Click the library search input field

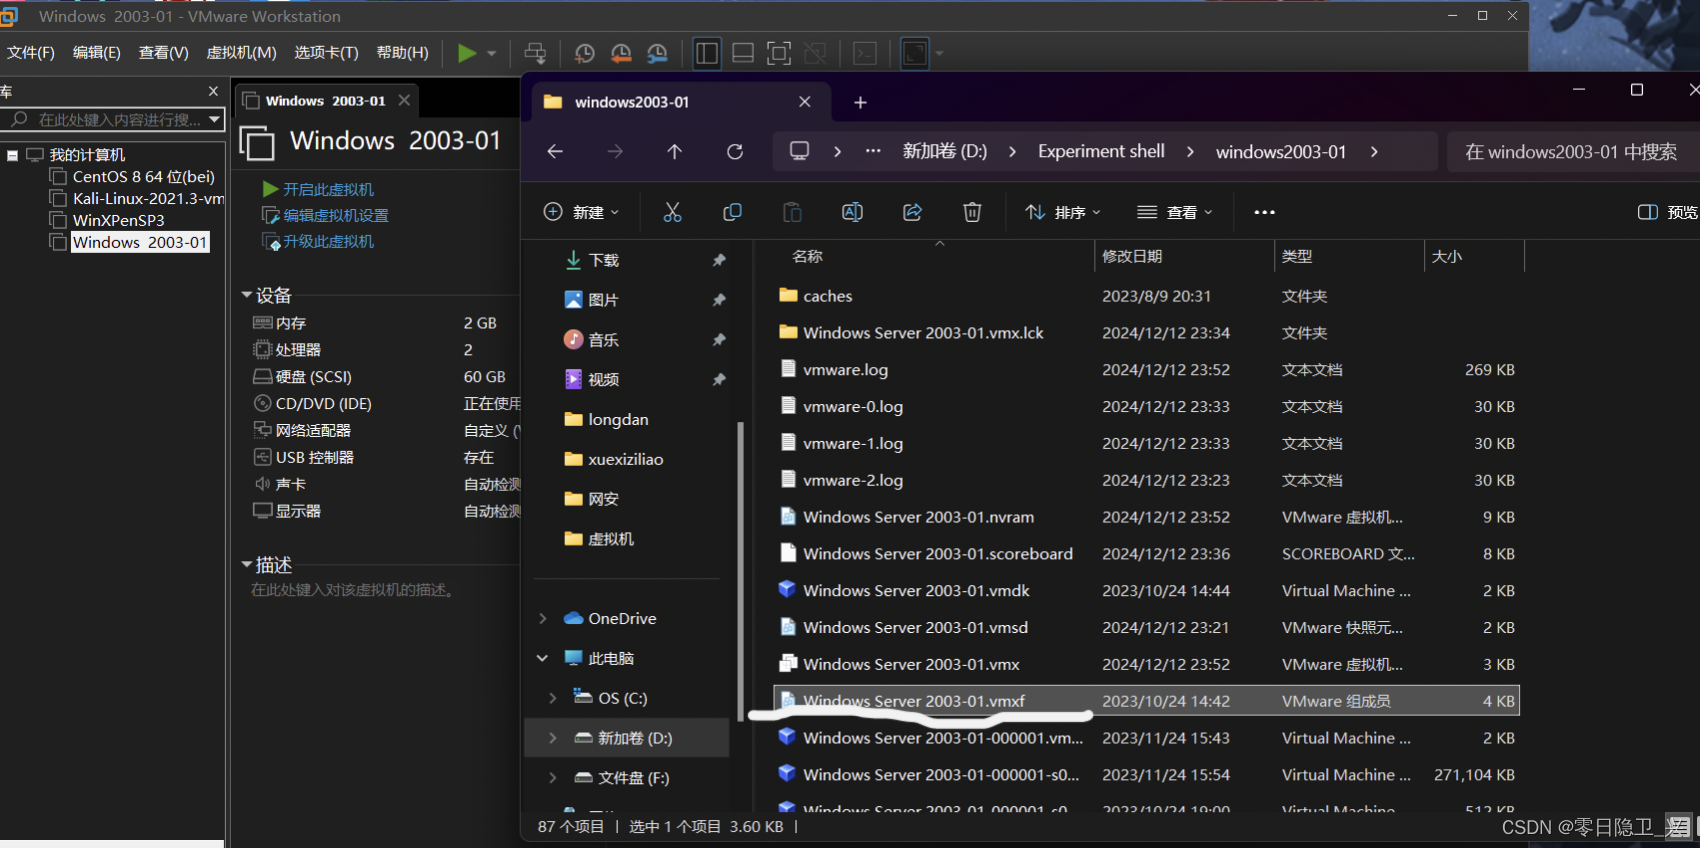(x=113, y=120)
